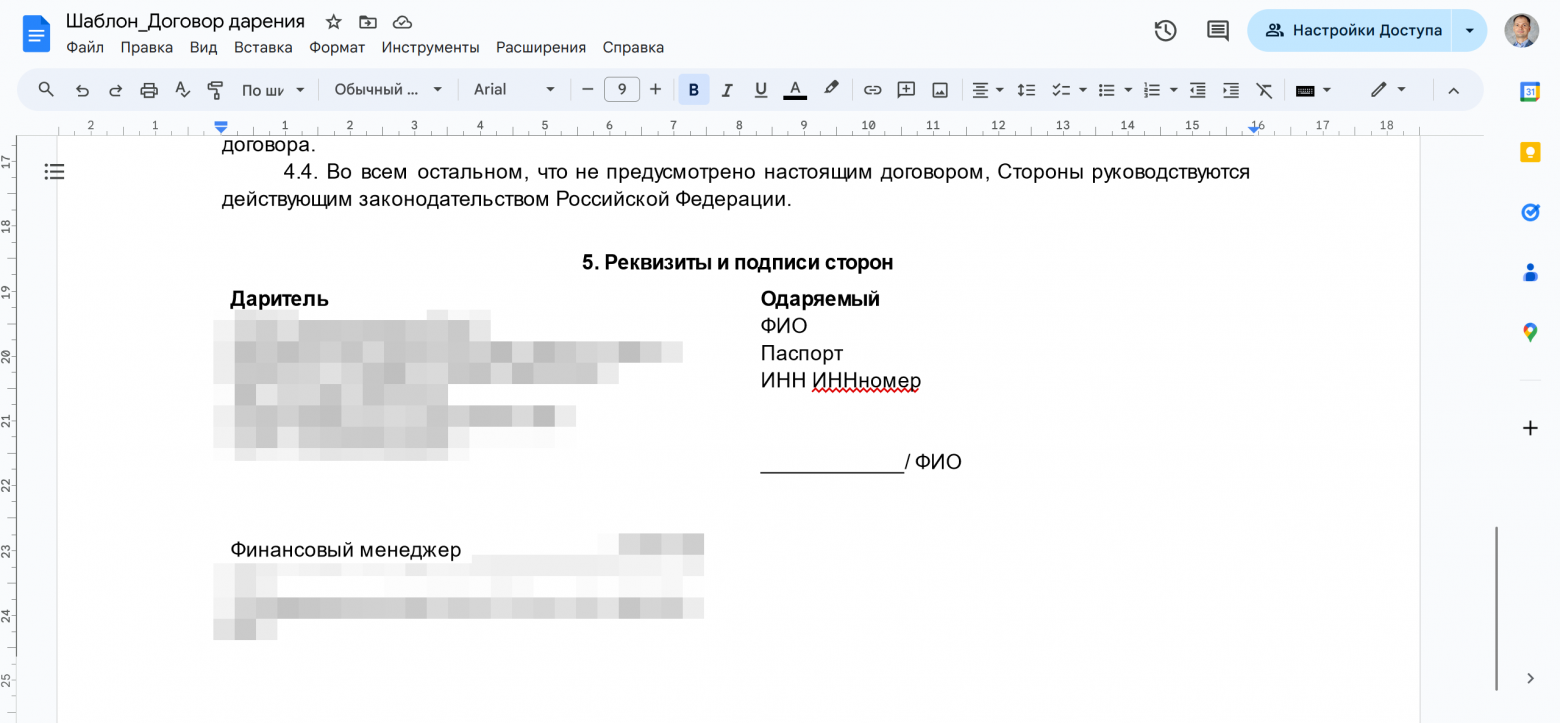This screenshot has width=1560, height=723.
Task: Open the Вид menu
Action: pyautogui.click(x=204, y=47)
